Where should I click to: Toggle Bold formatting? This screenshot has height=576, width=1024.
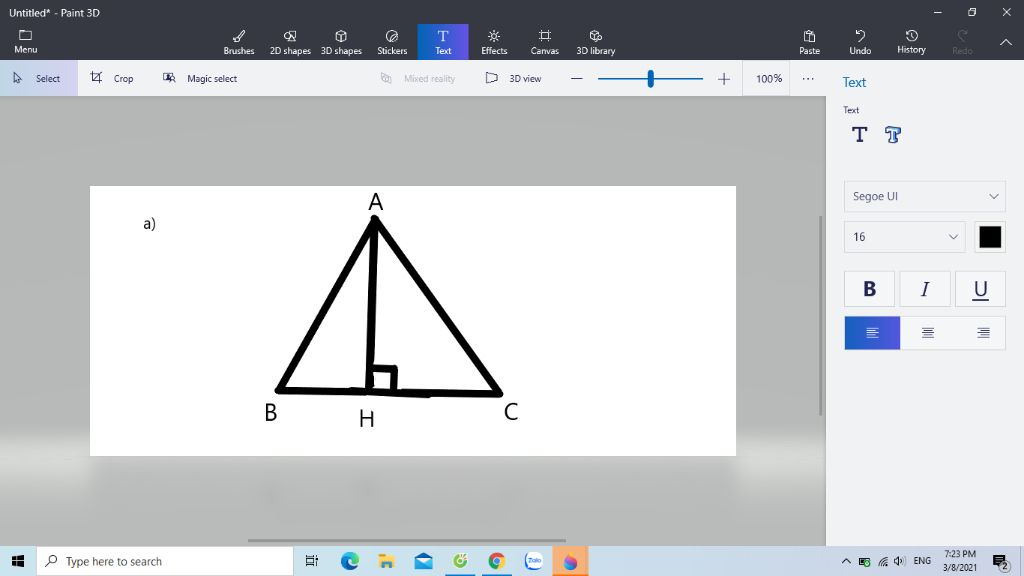869,289
